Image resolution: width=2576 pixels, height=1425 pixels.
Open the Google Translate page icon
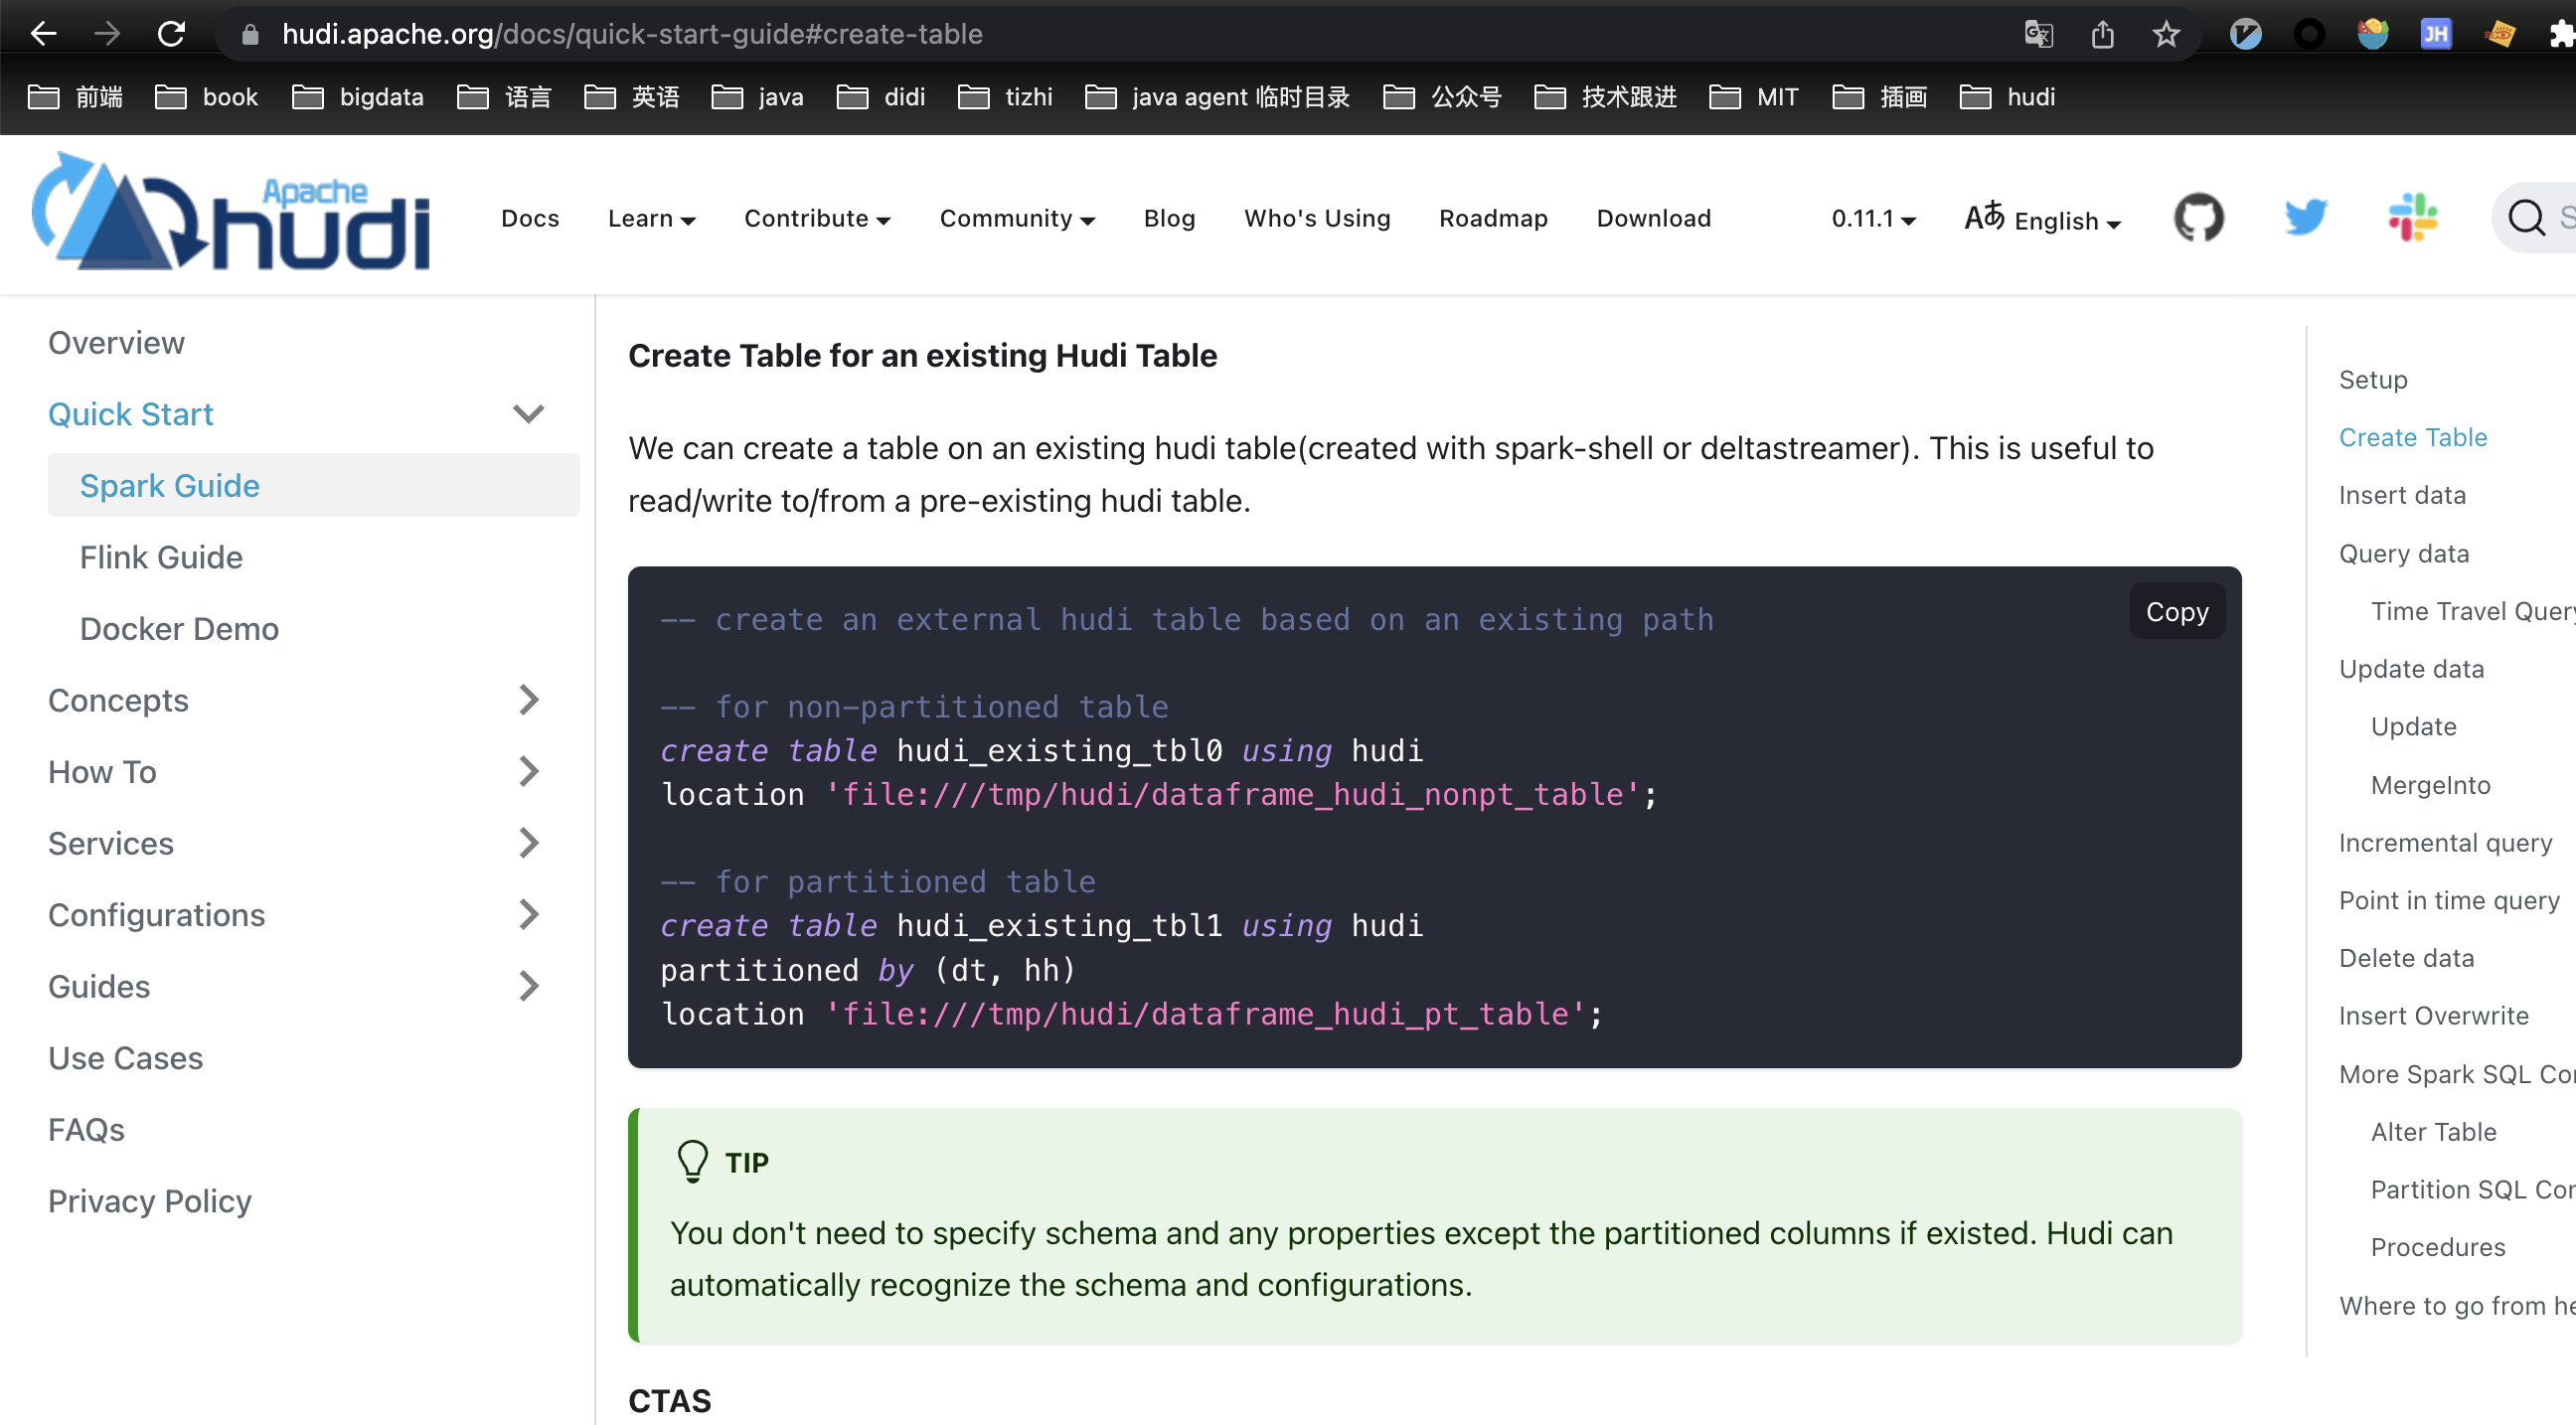click(2038, 34)
